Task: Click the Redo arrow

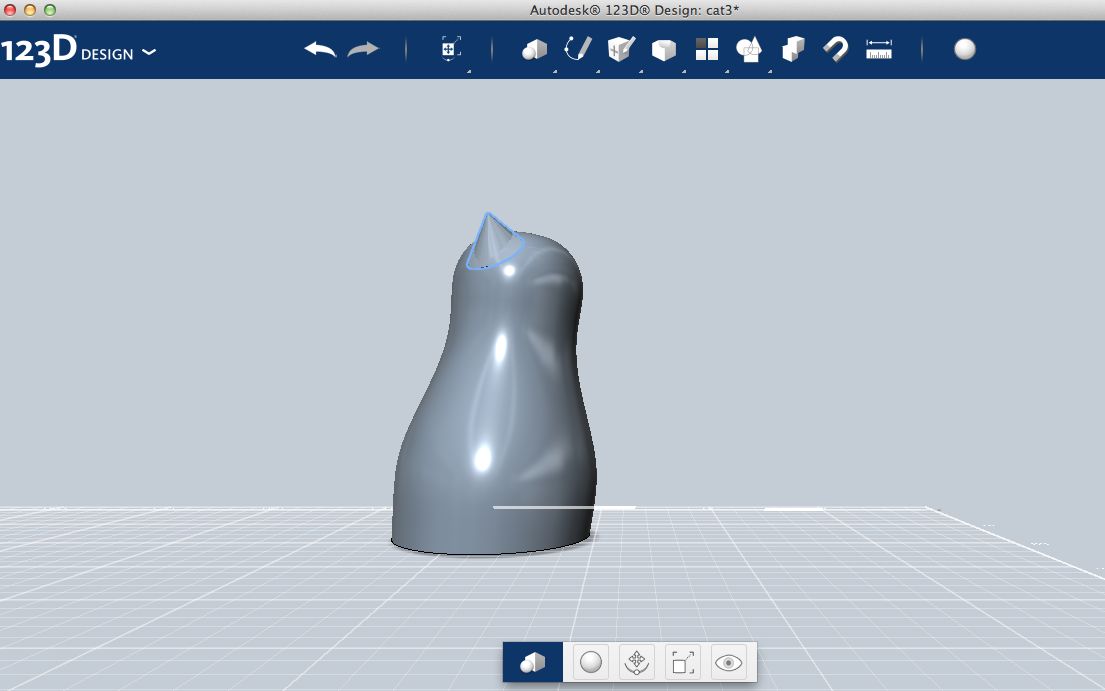Action: [x=363, y=49]
